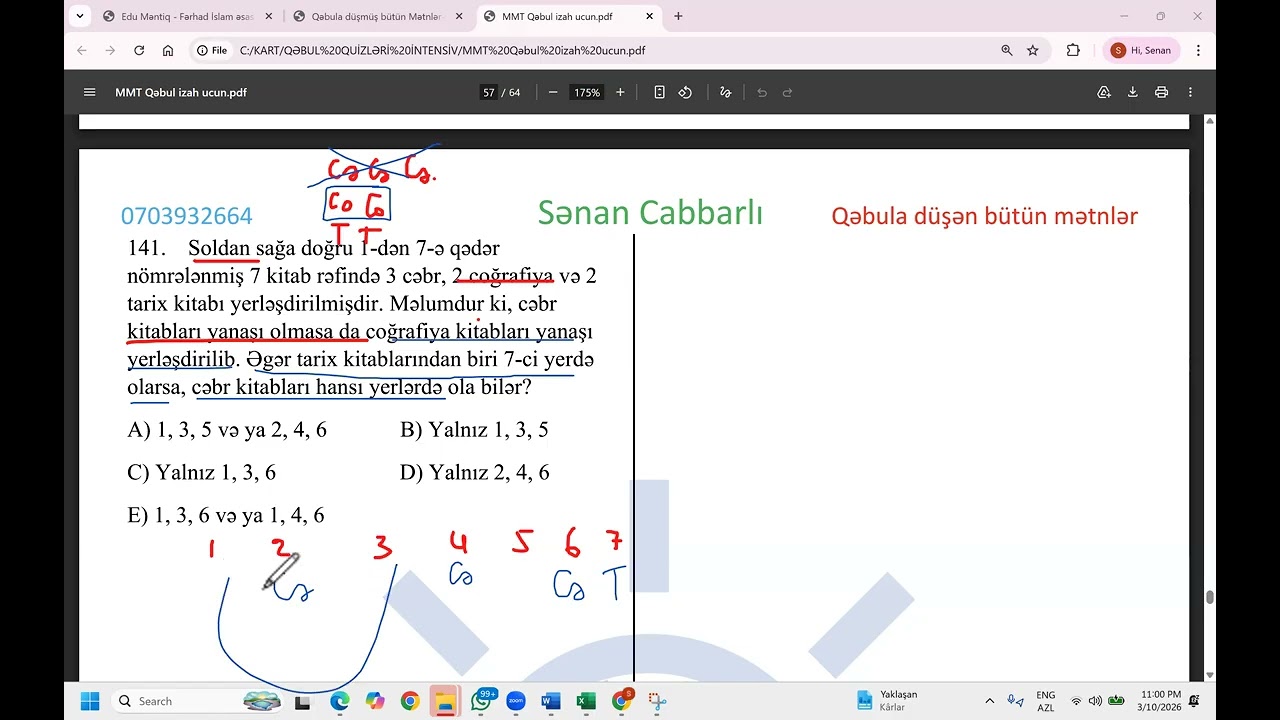This screenshot has width=1280, height=720.
Task: Click the Qəbula düşən bütün mətnlər heading
Action: coord(985,216)
